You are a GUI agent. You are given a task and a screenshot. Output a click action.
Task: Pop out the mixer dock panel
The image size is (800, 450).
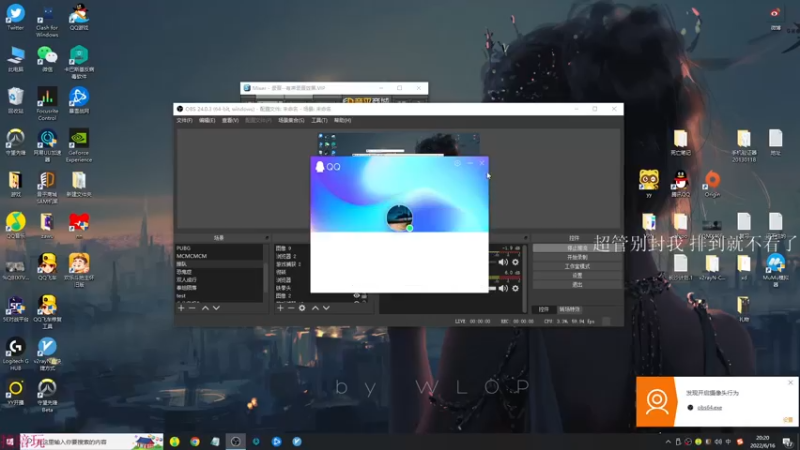coord(525,238)
